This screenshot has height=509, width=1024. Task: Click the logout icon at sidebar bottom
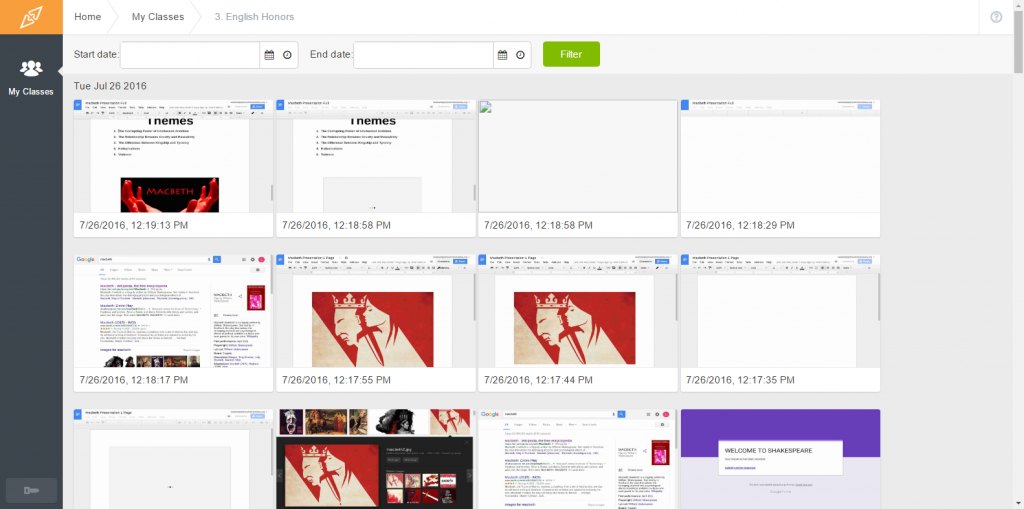31,490
